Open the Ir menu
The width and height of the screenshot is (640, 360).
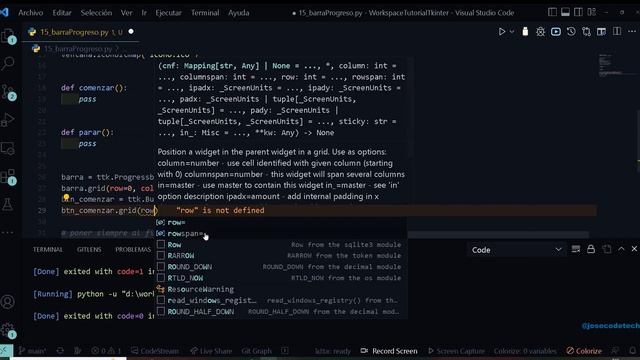pyautogui.click(x=144, y=13)
